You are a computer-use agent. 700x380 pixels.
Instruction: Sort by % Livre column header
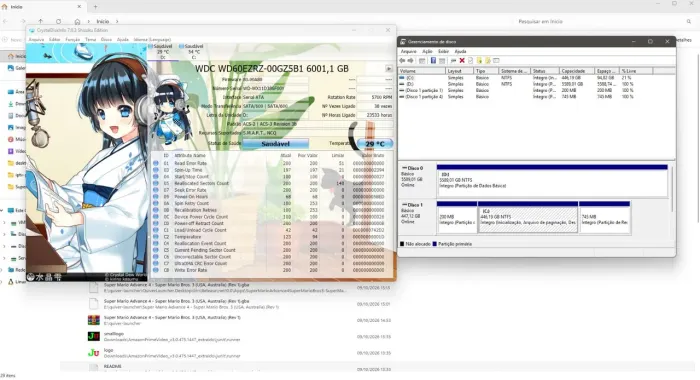pyautogui.click(x=637, y=71)
